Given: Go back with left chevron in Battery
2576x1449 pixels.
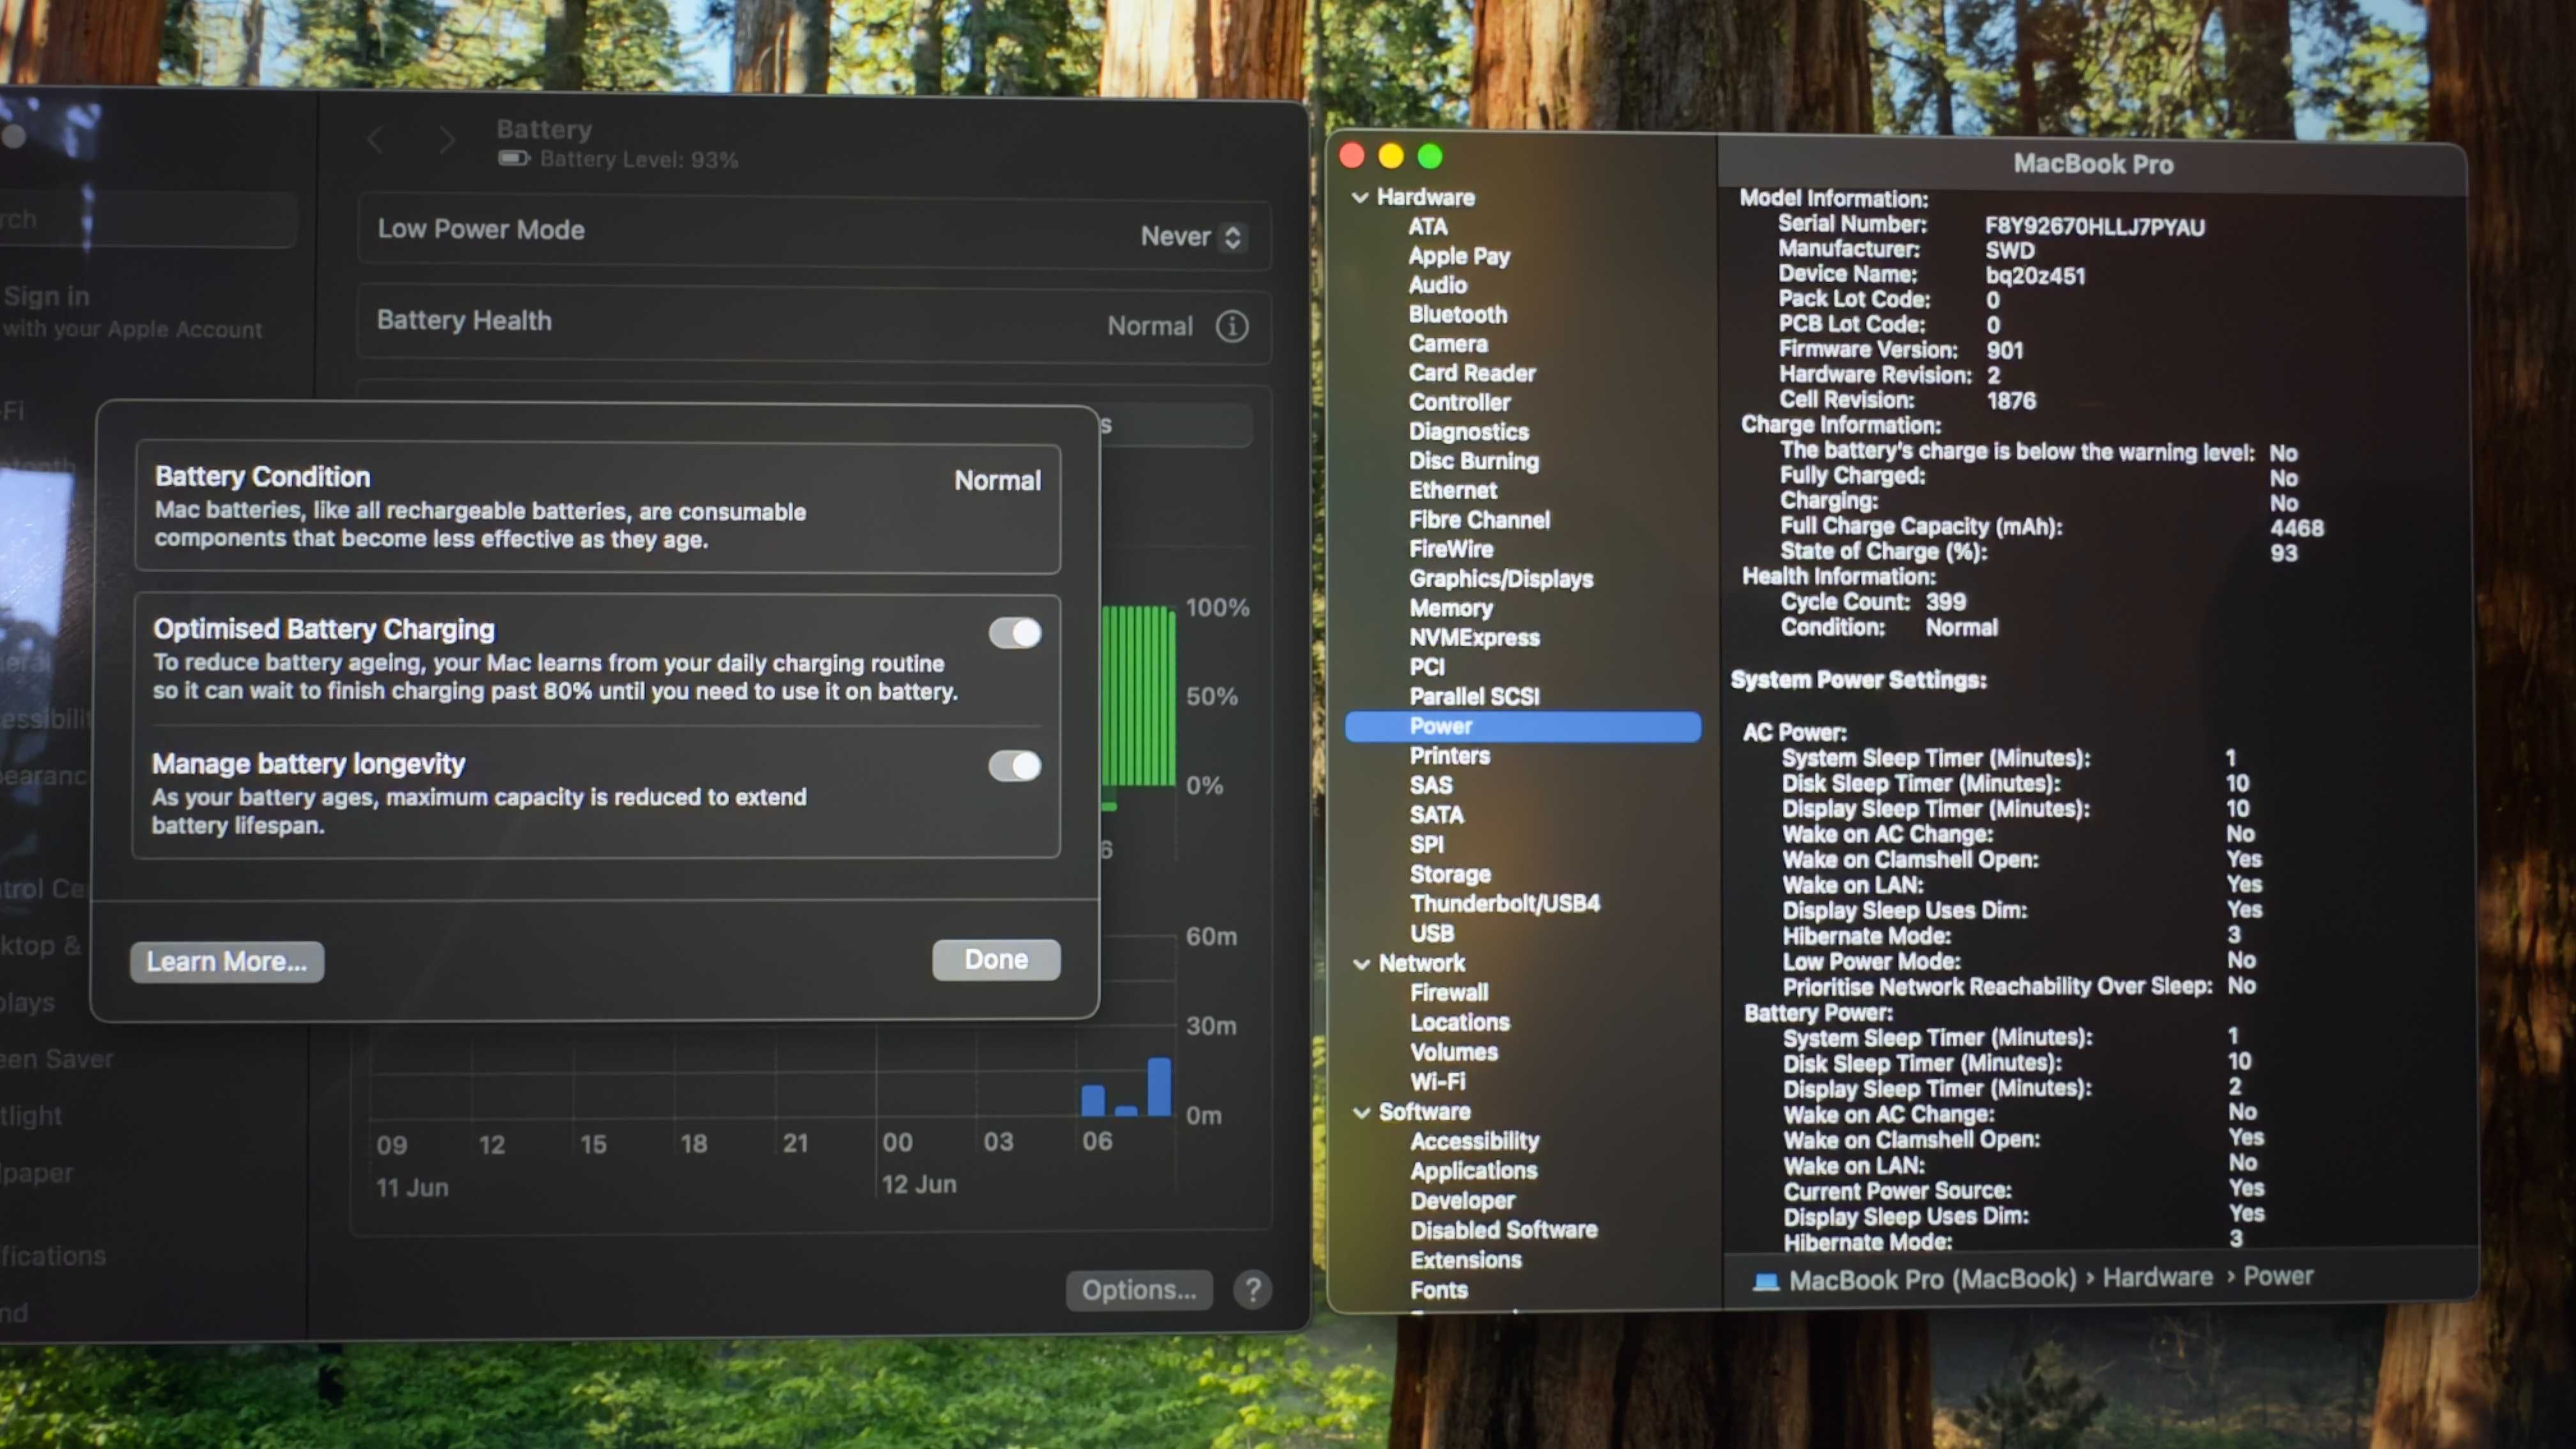Looking at the screenshot, I should (x=375, y=140).
